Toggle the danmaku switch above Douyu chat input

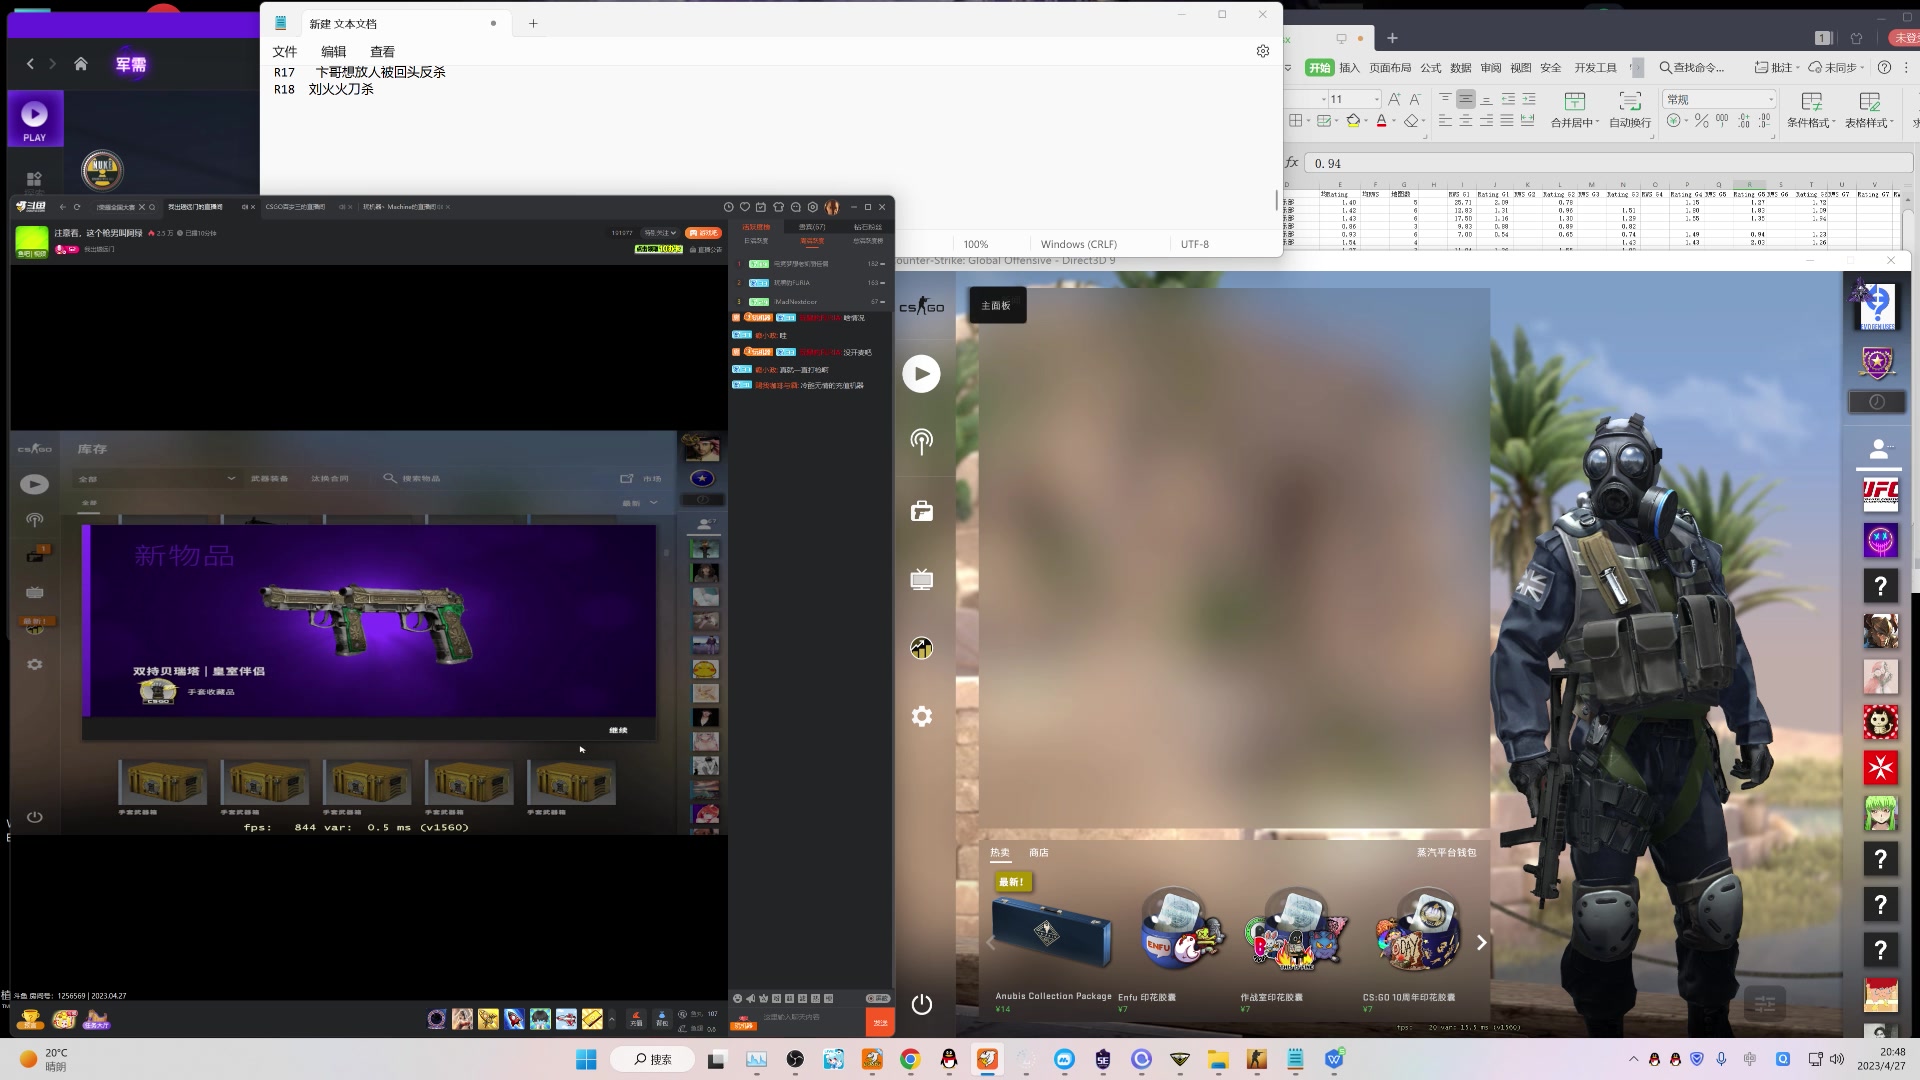coord(878,998)
